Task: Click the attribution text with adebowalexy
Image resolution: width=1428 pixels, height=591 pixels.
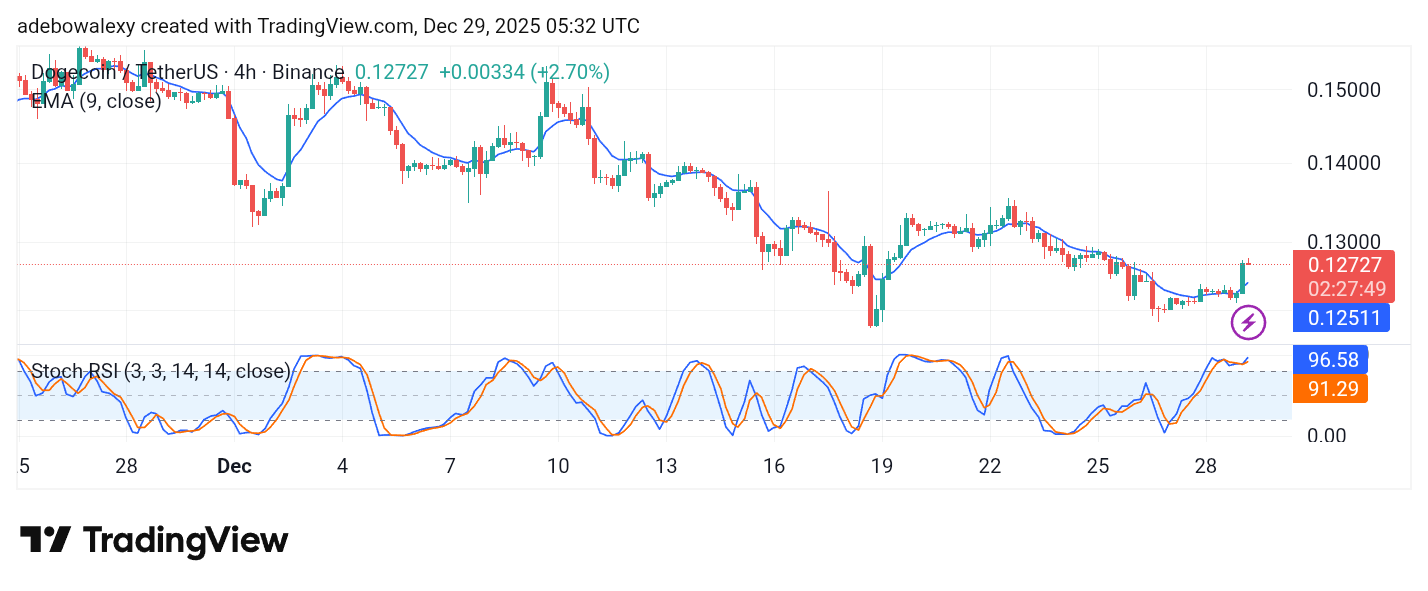Action: 328,26
